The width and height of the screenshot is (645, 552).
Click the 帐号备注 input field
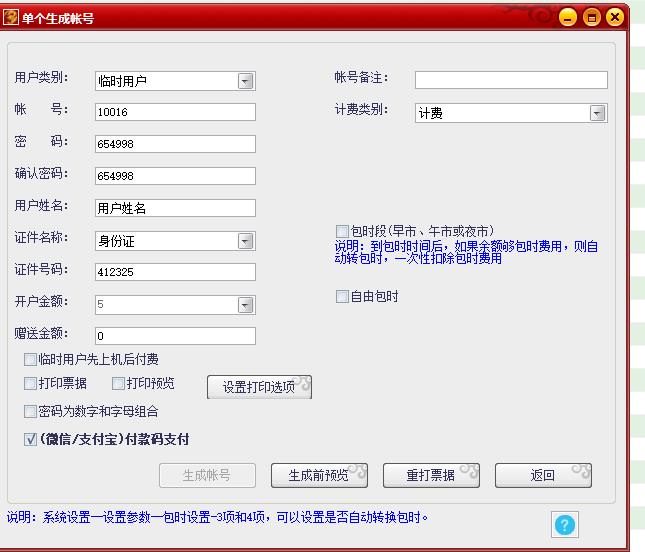(x=510, y=80)
